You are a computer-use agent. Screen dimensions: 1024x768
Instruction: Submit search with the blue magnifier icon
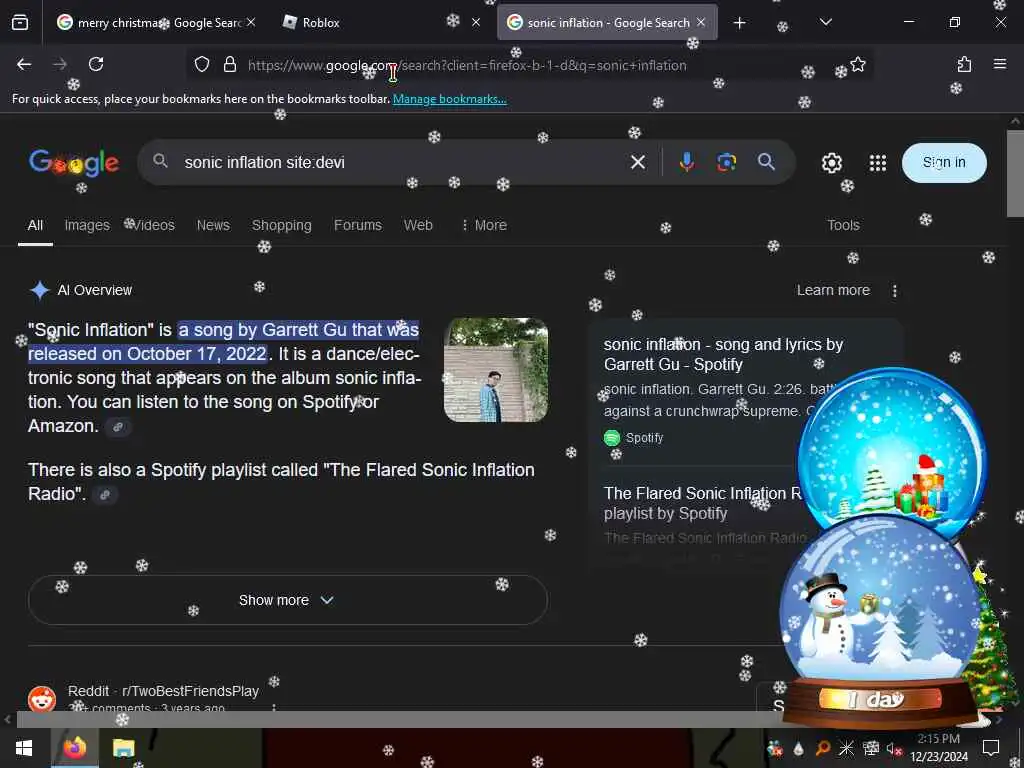click(x=767, y=162)
